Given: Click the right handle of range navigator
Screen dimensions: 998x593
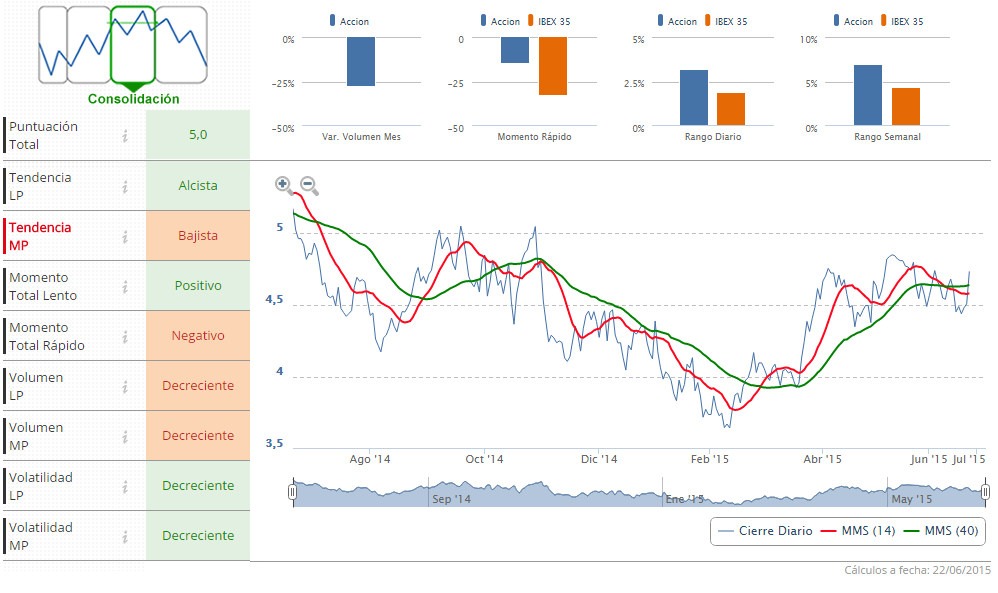Looking at the screenshot, I should [x=985, y=492].
